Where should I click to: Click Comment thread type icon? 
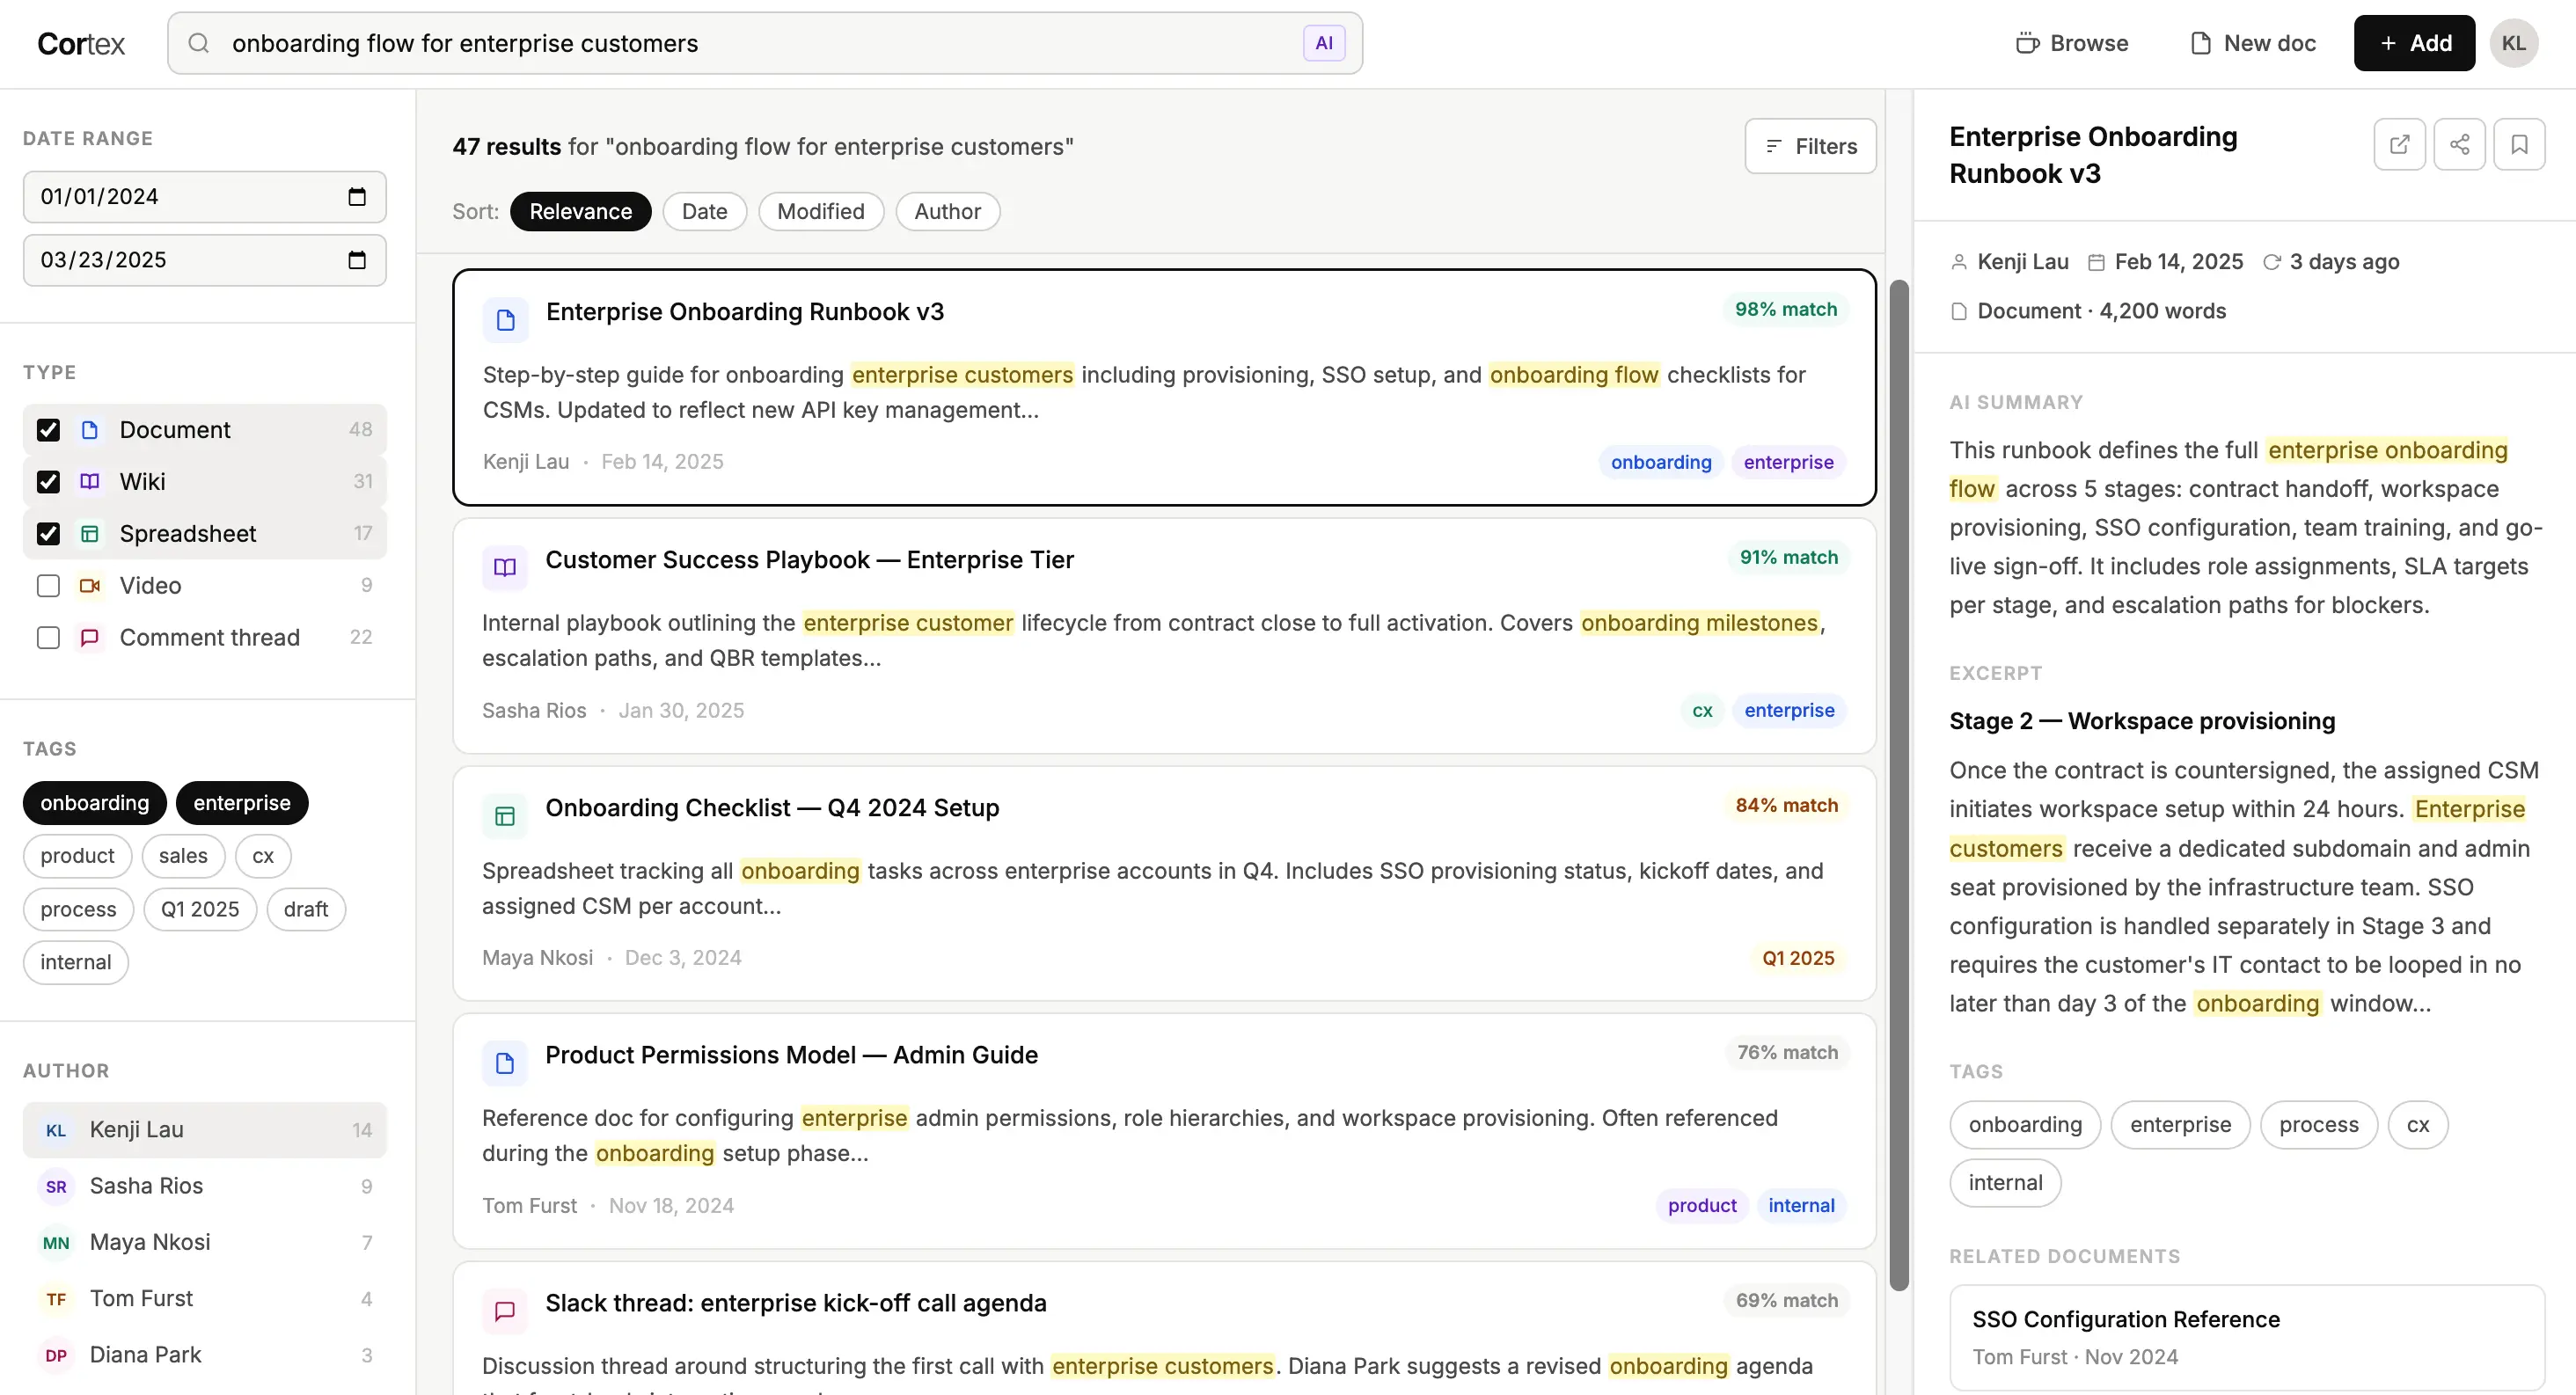(90, 638)
